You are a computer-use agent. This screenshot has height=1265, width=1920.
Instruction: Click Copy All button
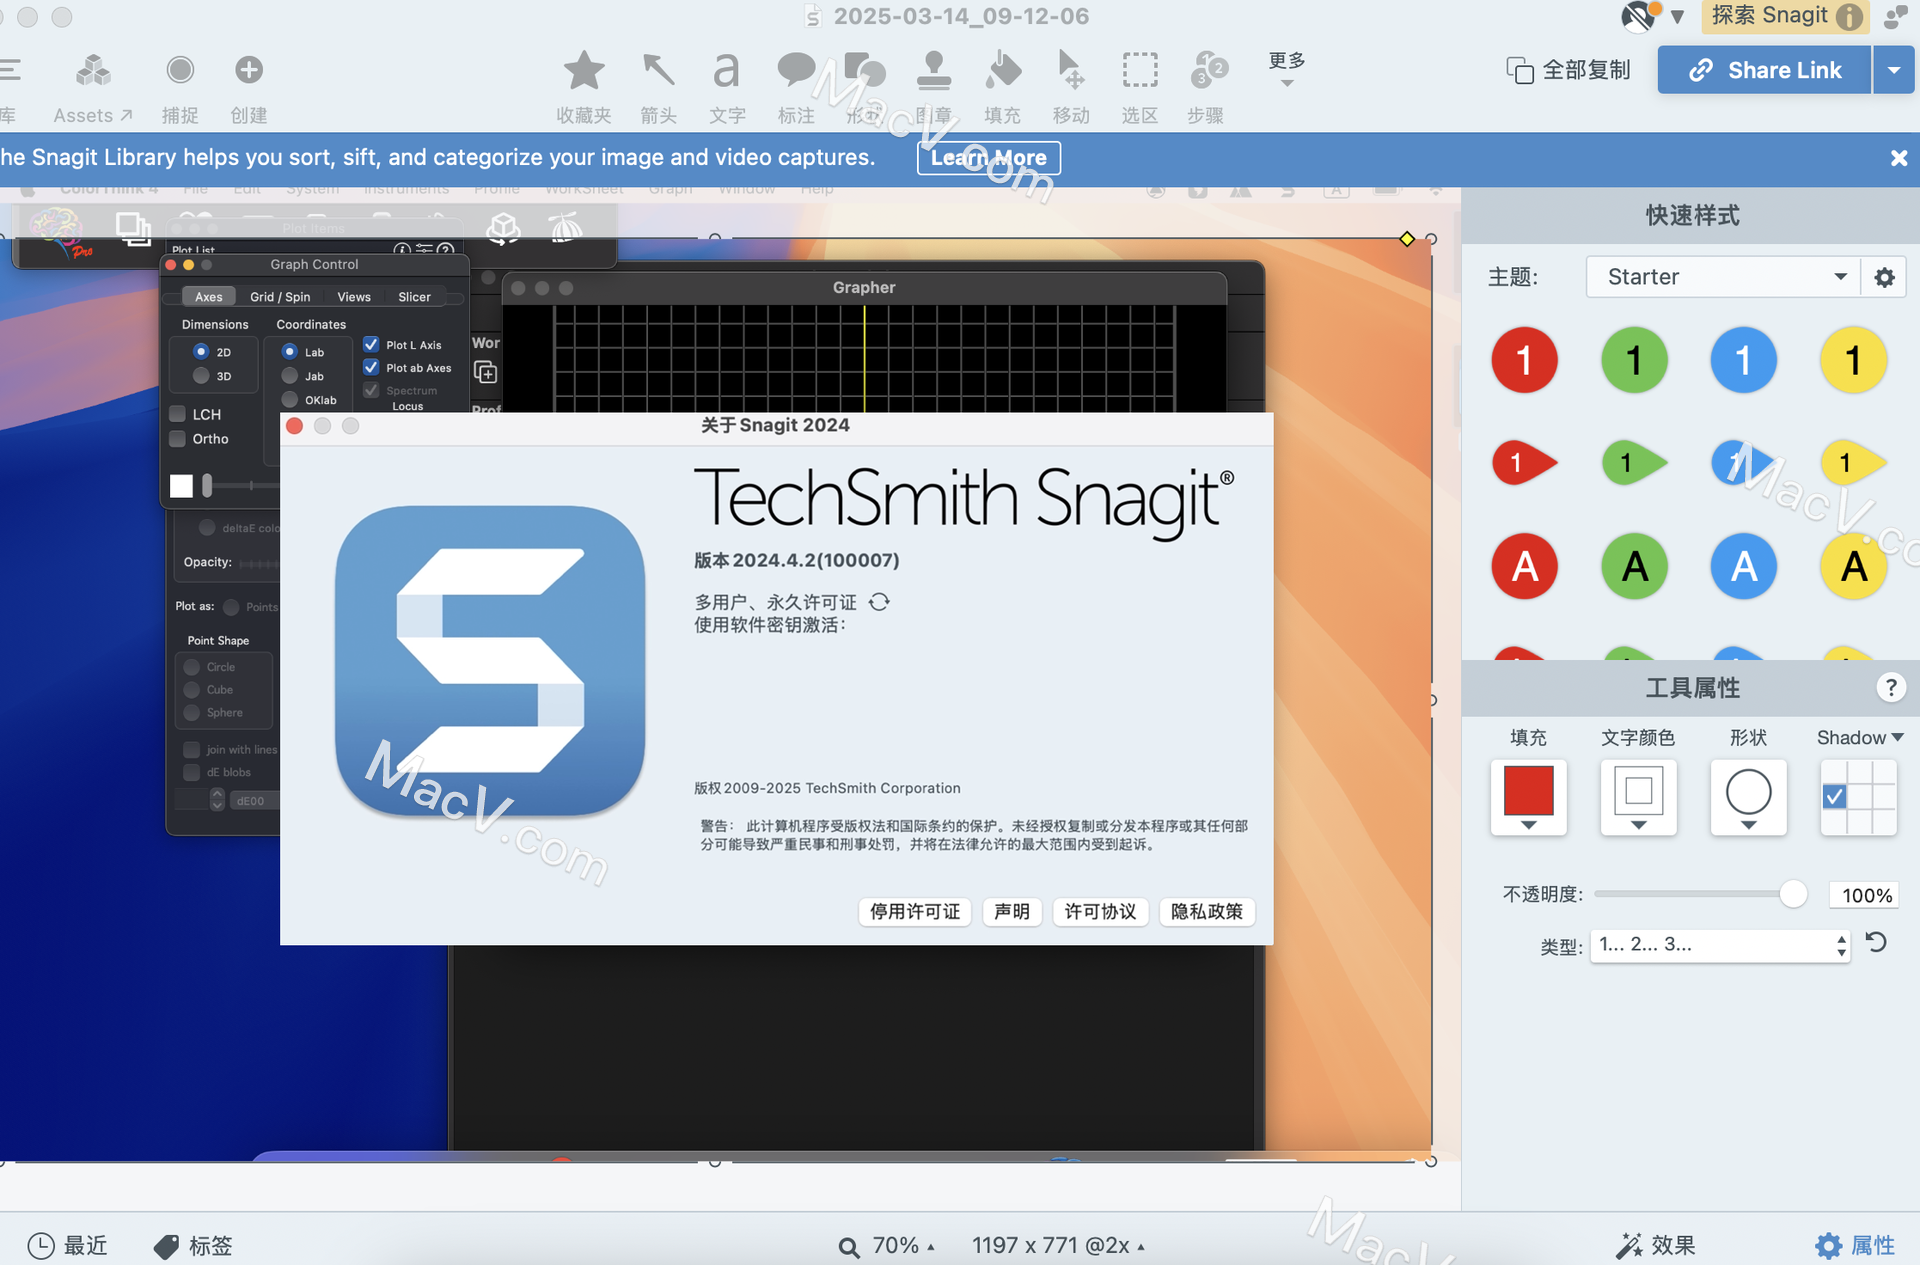pos(1568,70)
